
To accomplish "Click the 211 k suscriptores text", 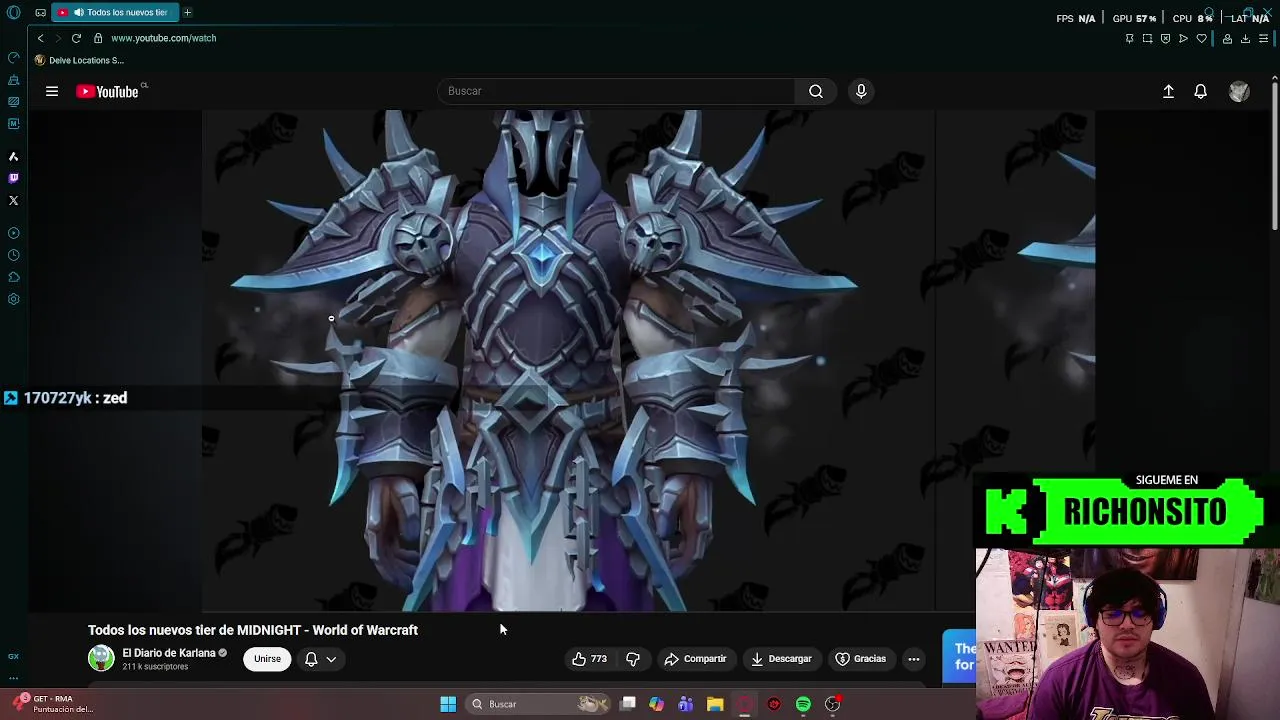I will 155,667.
